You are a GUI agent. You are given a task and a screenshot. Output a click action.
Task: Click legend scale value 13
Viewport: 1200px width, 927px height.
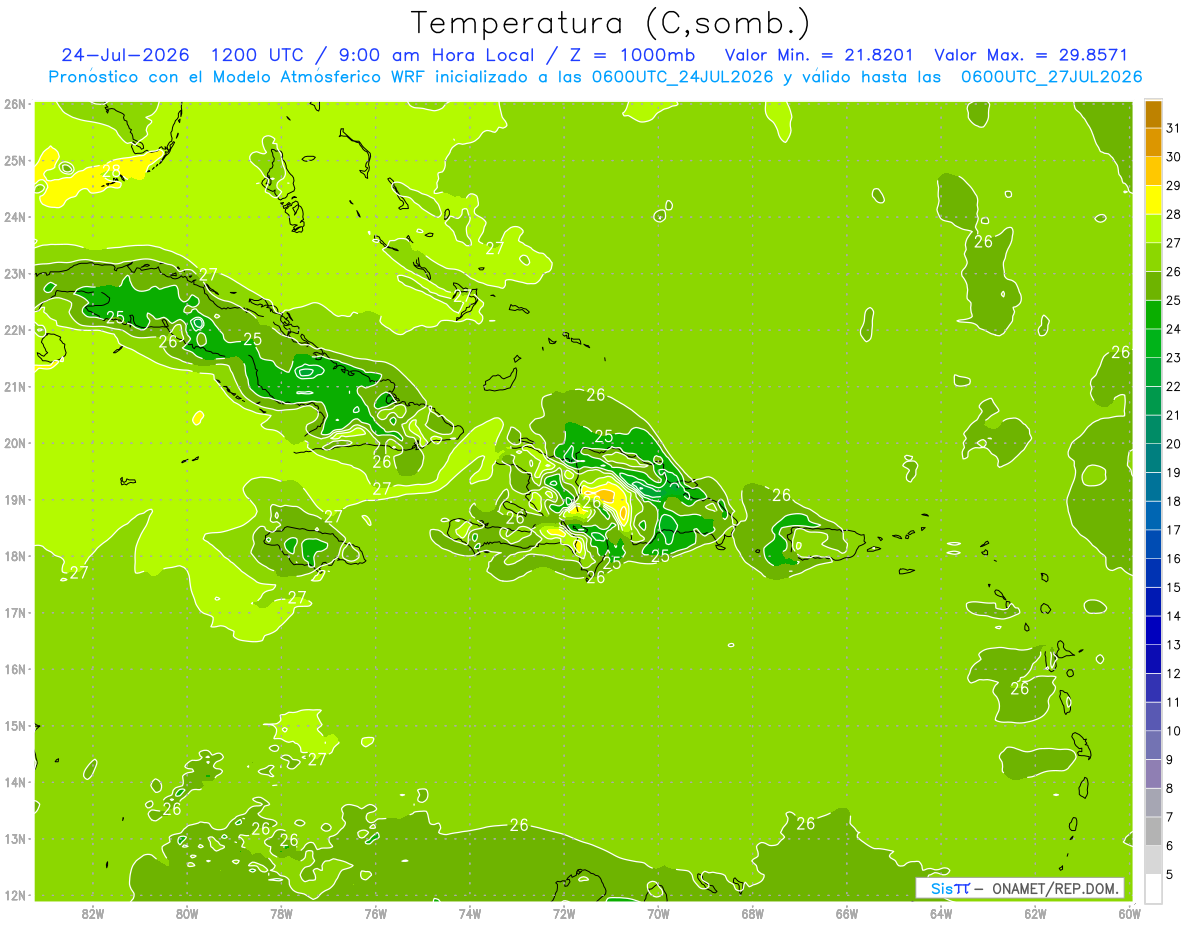[x=1174, y=645]
